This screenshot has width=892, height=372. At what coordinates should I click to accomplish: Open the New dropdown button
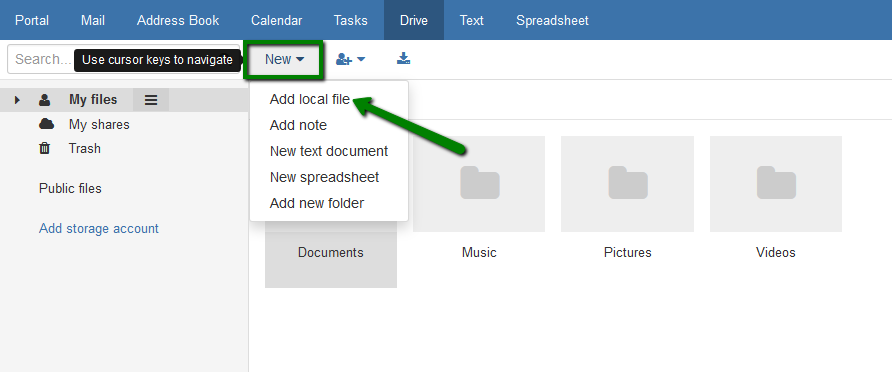coord(284,59)
